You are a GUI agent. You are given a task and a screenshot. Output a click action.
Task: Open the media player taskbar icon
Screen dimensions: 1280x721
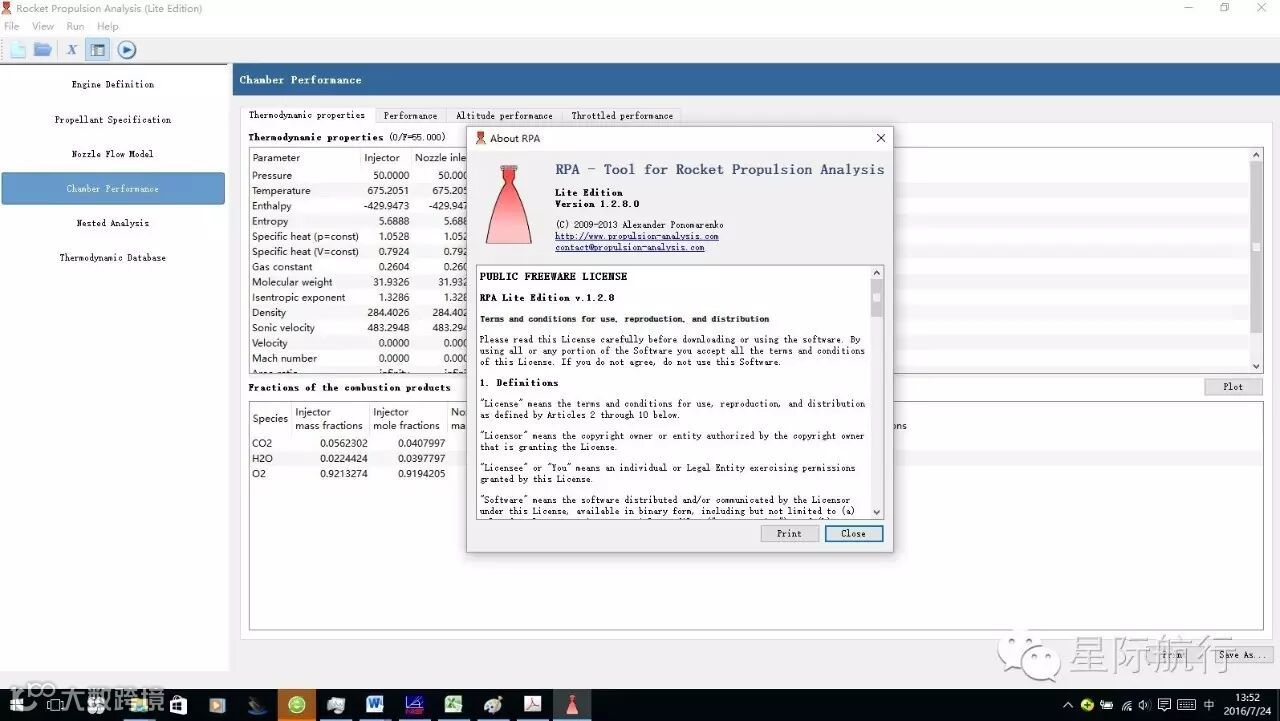217,705
